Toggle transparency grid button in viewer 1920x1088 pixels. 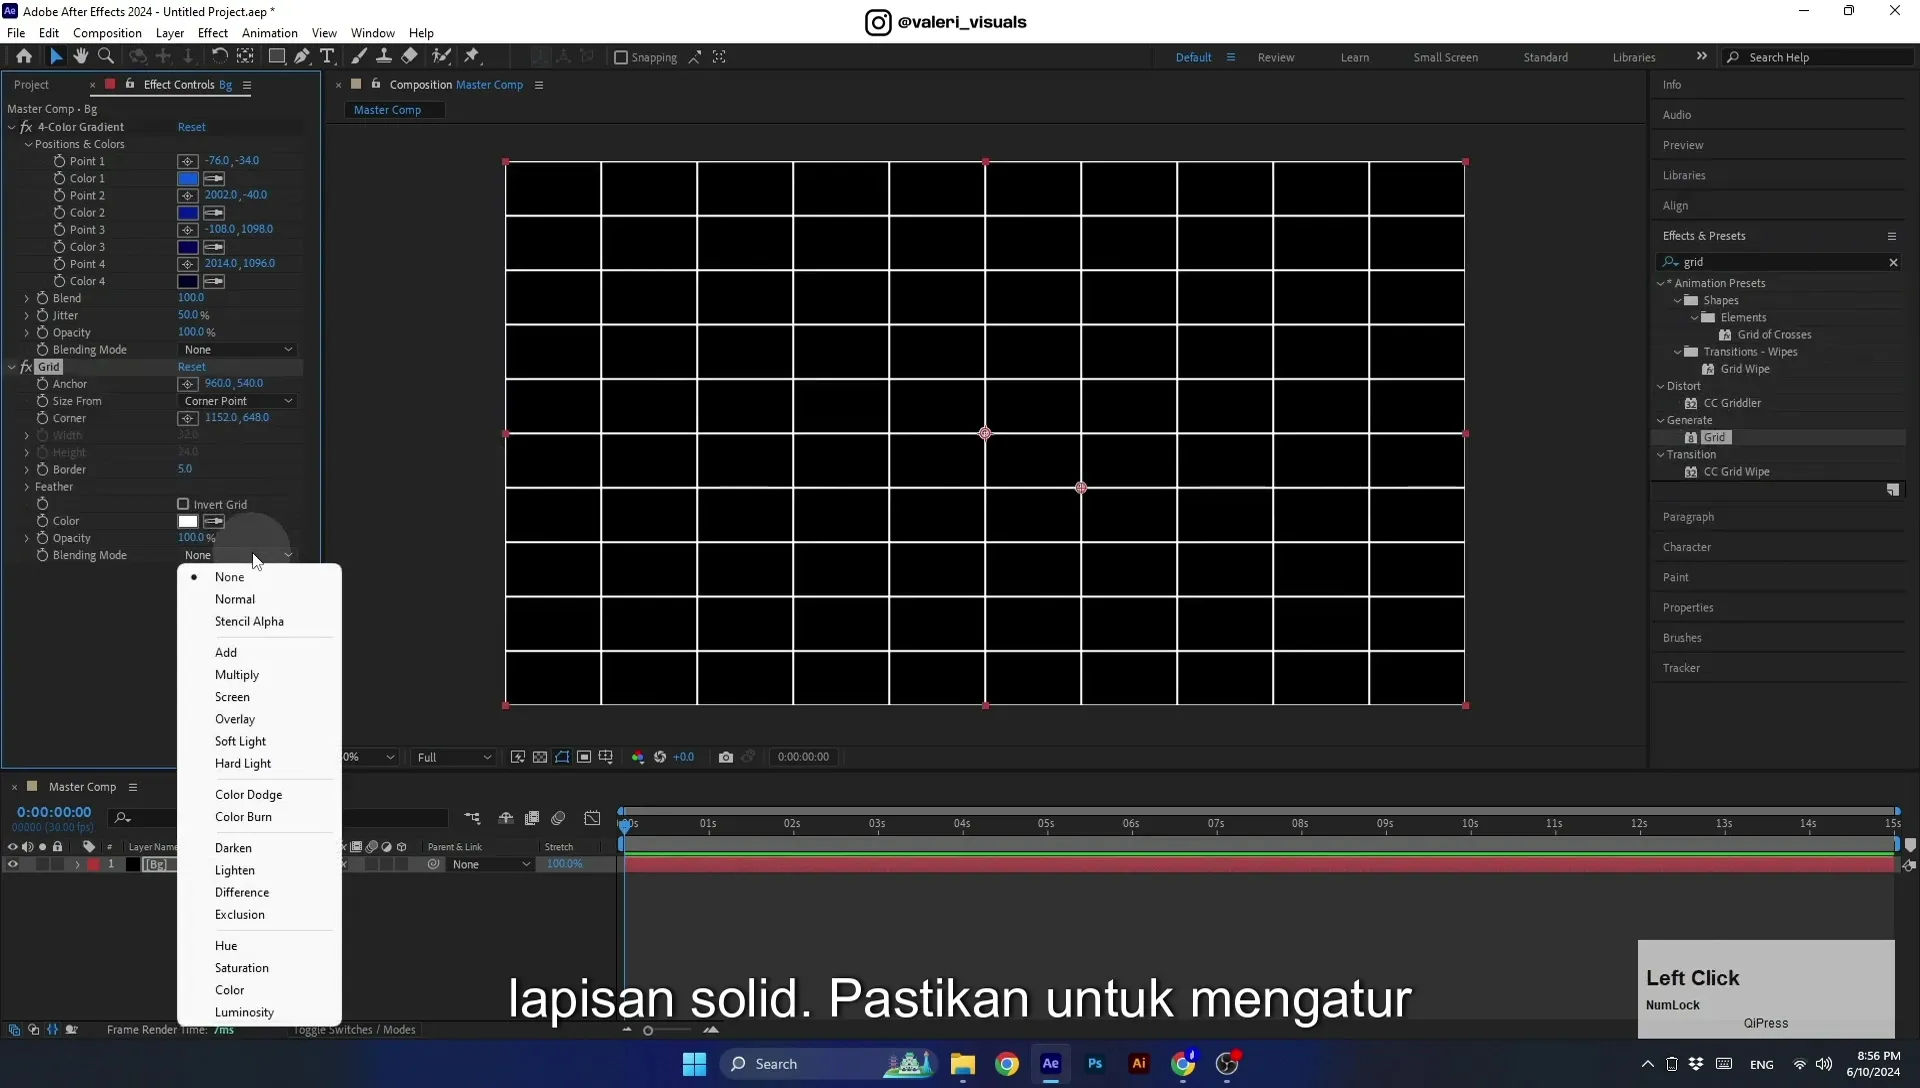tap(540, 757)
